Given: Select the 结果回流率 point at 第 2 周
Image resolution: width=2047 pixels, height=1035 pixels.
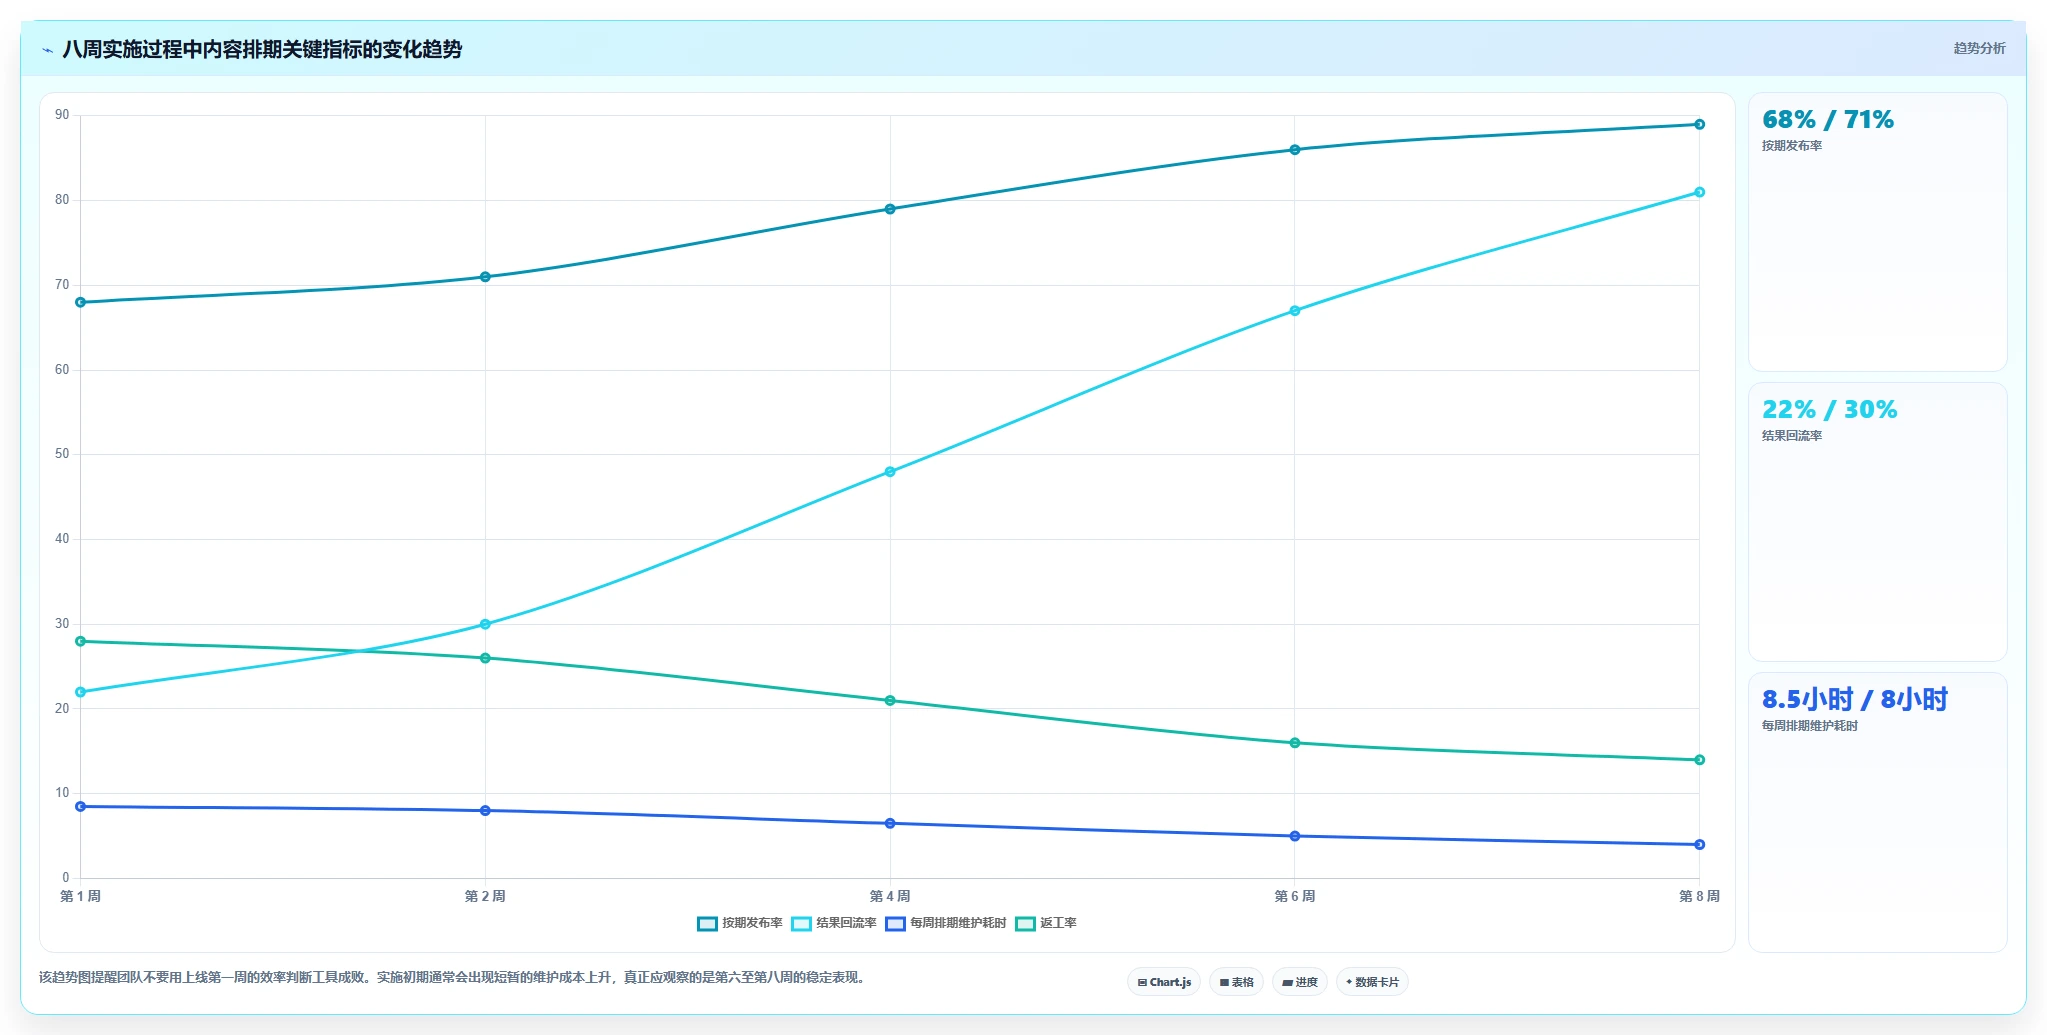Looking at the screenshot, I should click(485, 624).
